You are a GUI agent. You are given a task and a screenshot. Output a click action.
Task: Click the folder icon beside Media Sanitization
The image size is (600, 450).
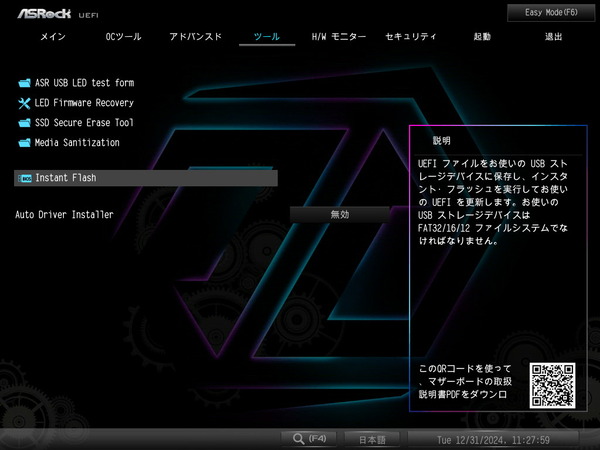(x=24, y=143)
